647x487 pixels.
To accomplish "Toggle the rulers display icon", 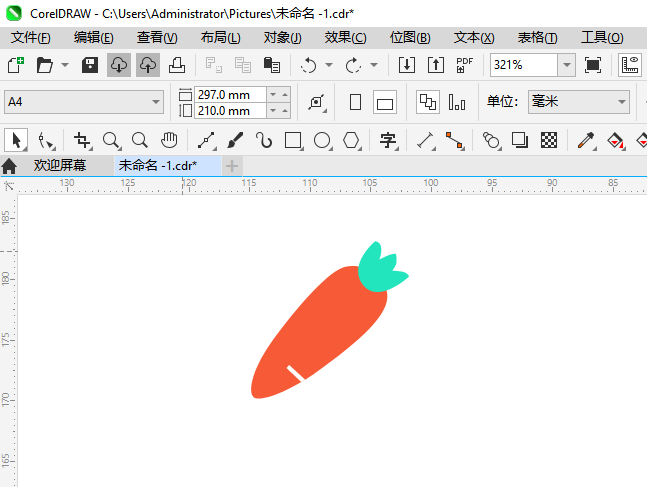I will (x=630, y=65).
